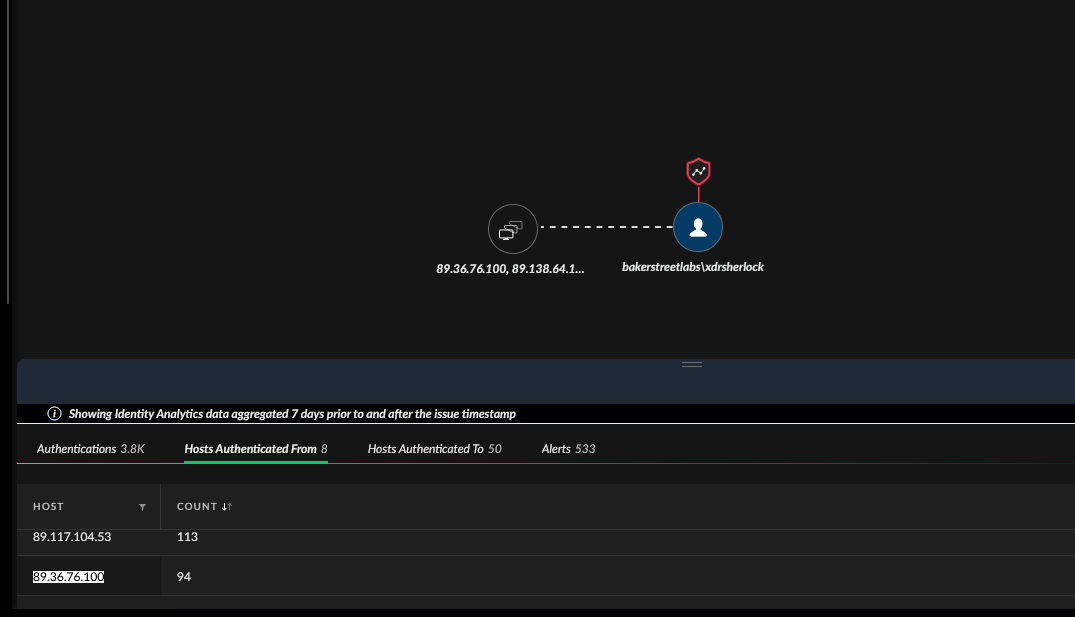Click the left edge vertical scrollbar
Viewport: 1075px width, 617px height.
pyautogui.click(x=8, y=151)
